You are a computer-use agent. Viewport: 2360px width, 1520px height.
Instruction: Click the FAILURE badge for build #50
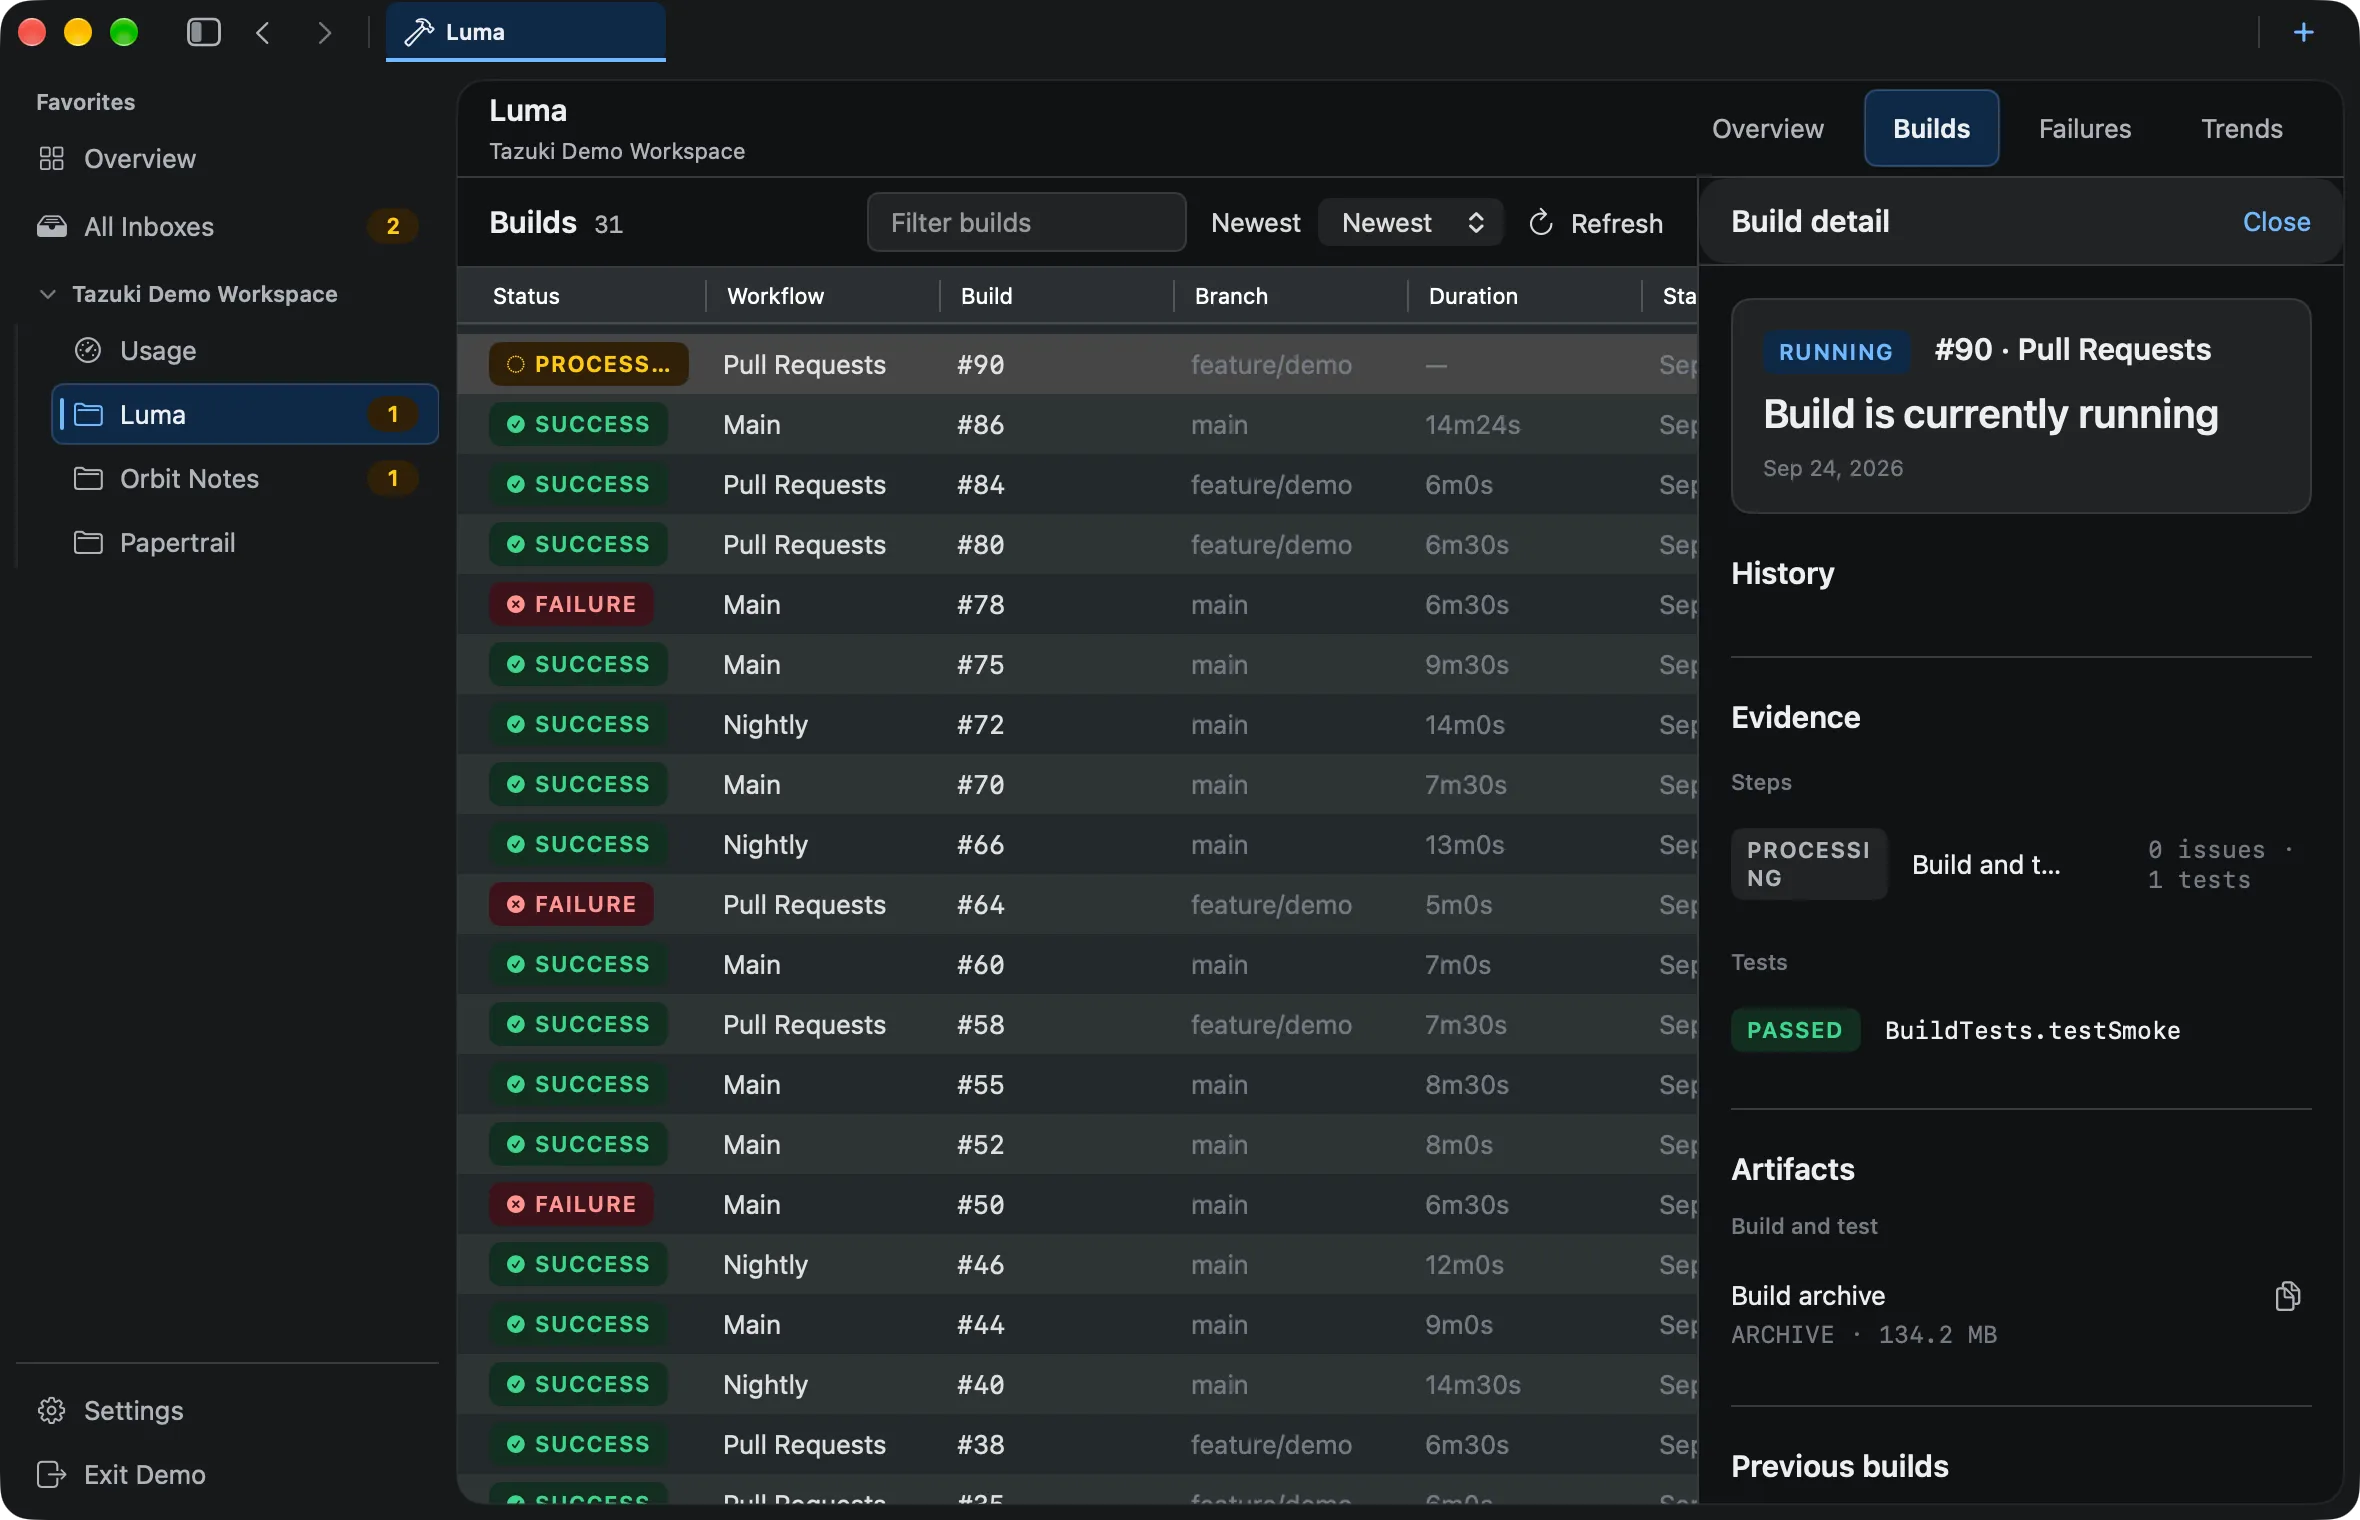571,1204
